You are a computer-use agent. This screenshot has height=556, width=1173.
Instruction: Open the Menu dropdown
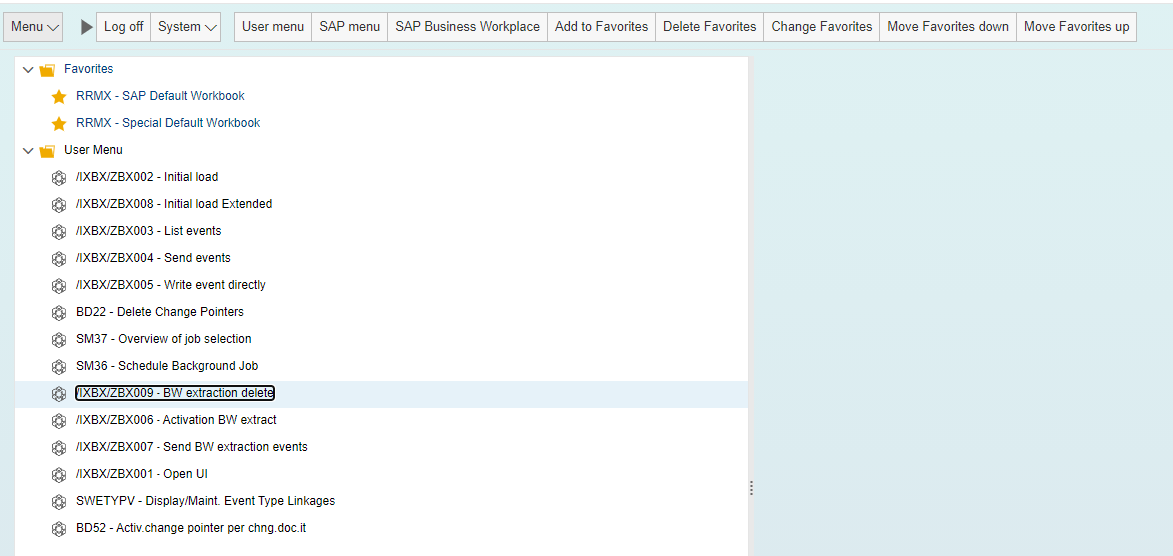35,27
